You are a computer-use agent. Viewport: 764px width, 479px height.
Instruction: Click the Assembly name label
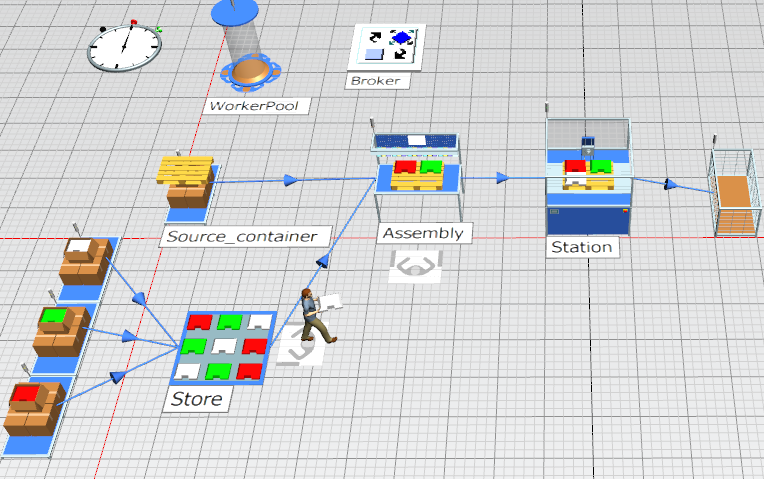point(423,233)
